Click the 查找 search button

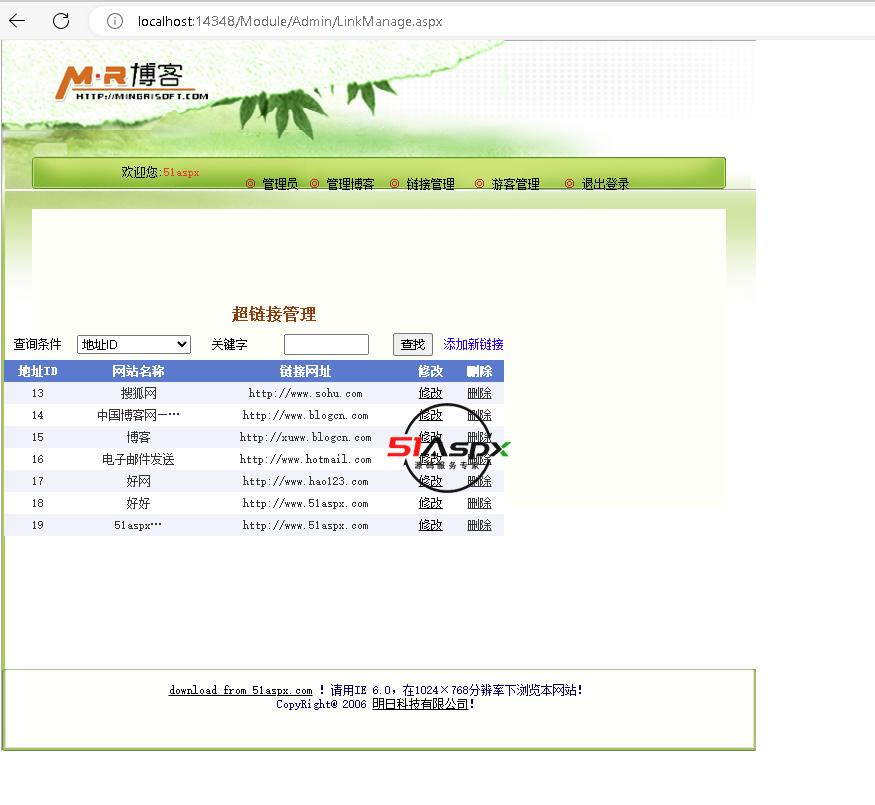(412, 344)
